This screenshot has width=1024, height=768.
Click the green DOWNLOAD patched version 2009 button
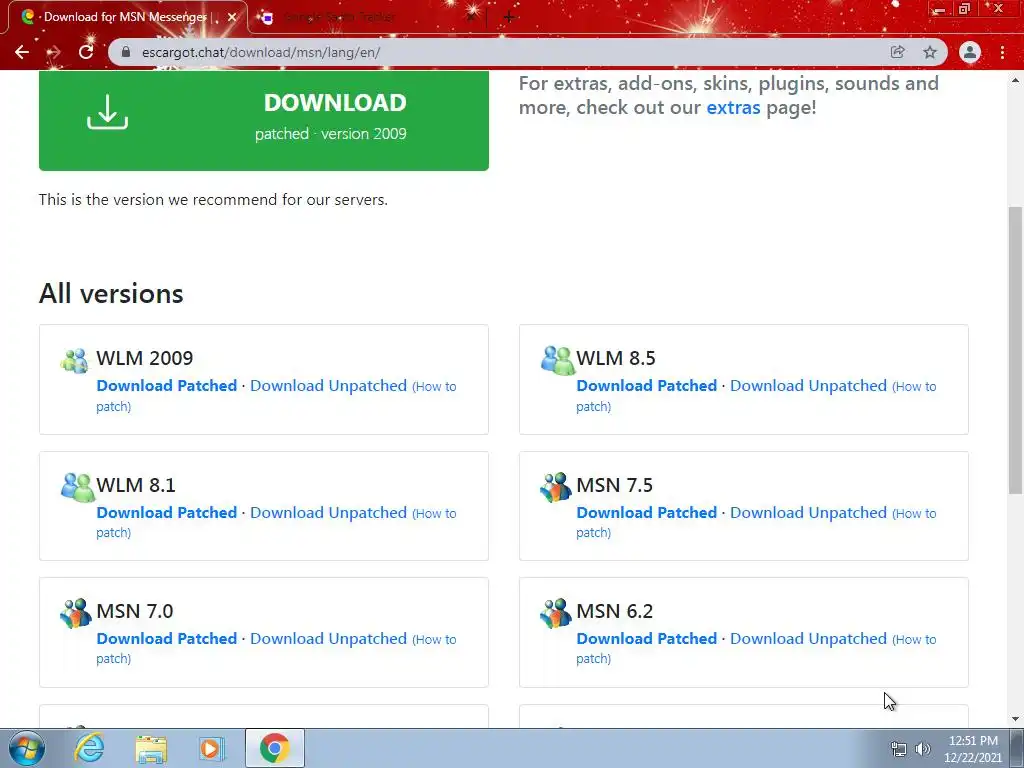[x=264, y=120]
